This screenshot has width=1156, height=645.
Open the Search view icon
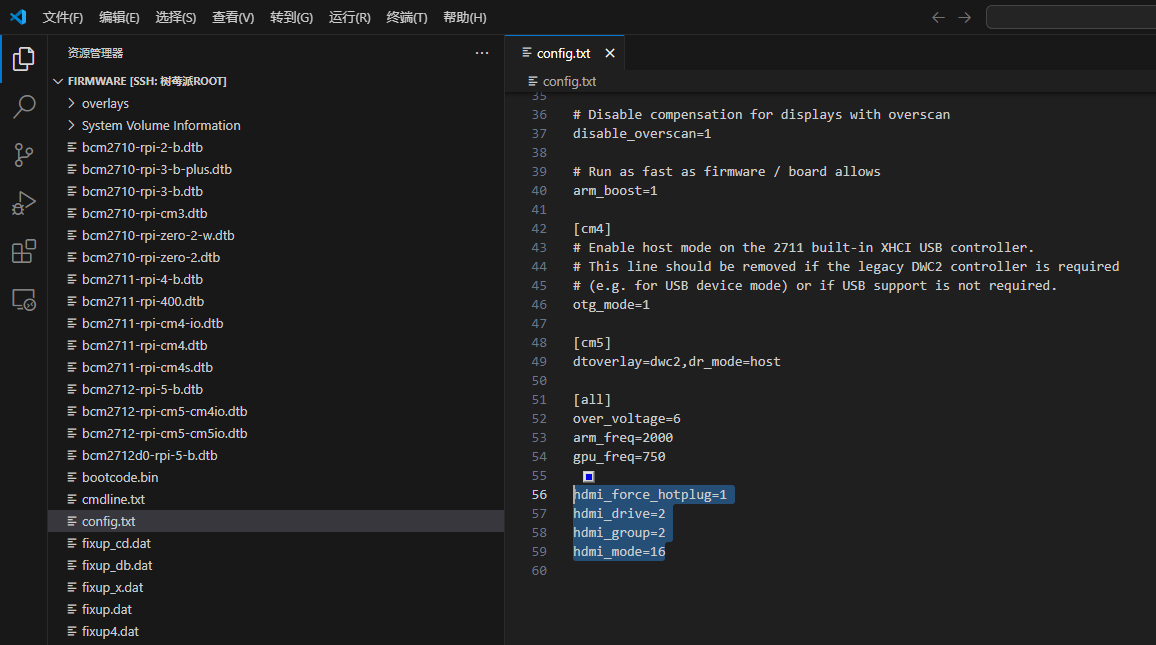pos(24,107)
